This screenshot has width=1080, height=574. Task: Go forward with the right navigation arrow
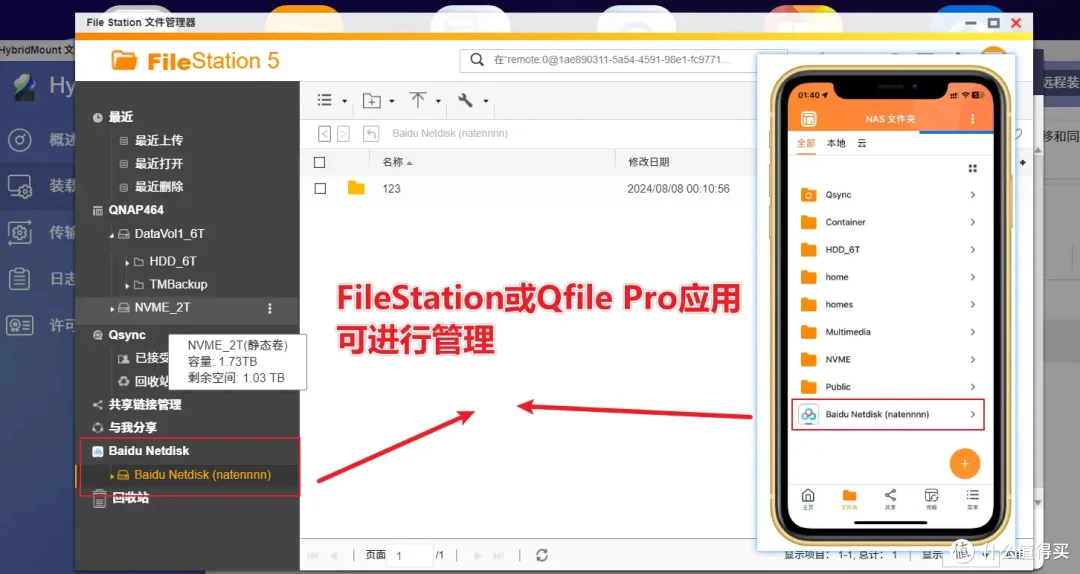coord(344,134)
